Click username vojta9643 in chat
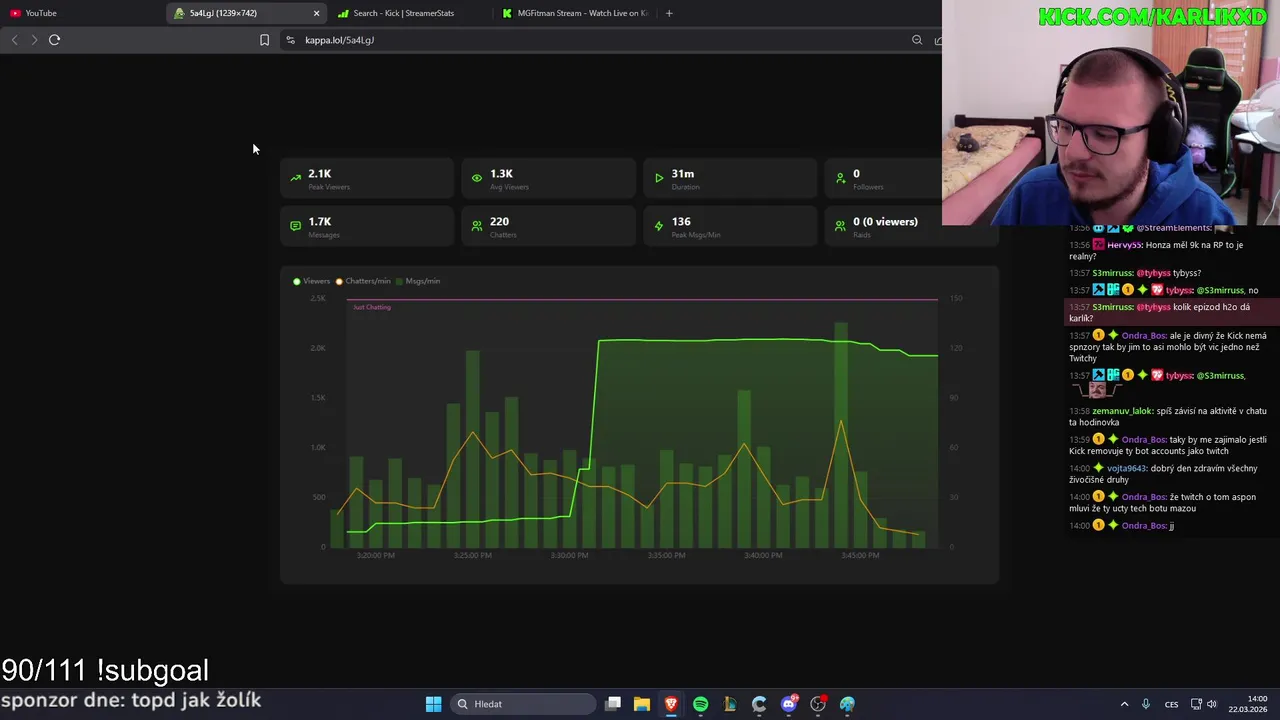This screenshot has width=1280, height=720. pyautogui.click(x=1126, y=468)
